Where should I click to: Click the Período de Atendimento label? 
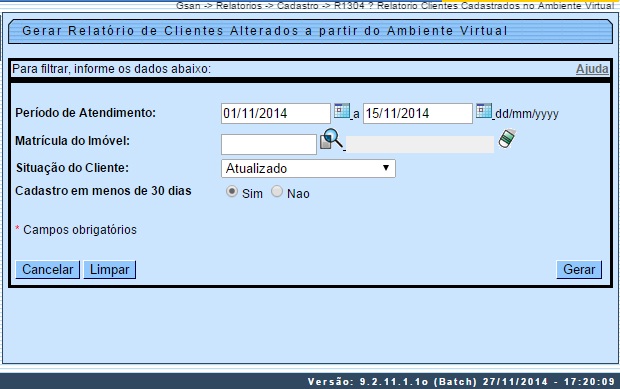point(85,113)
